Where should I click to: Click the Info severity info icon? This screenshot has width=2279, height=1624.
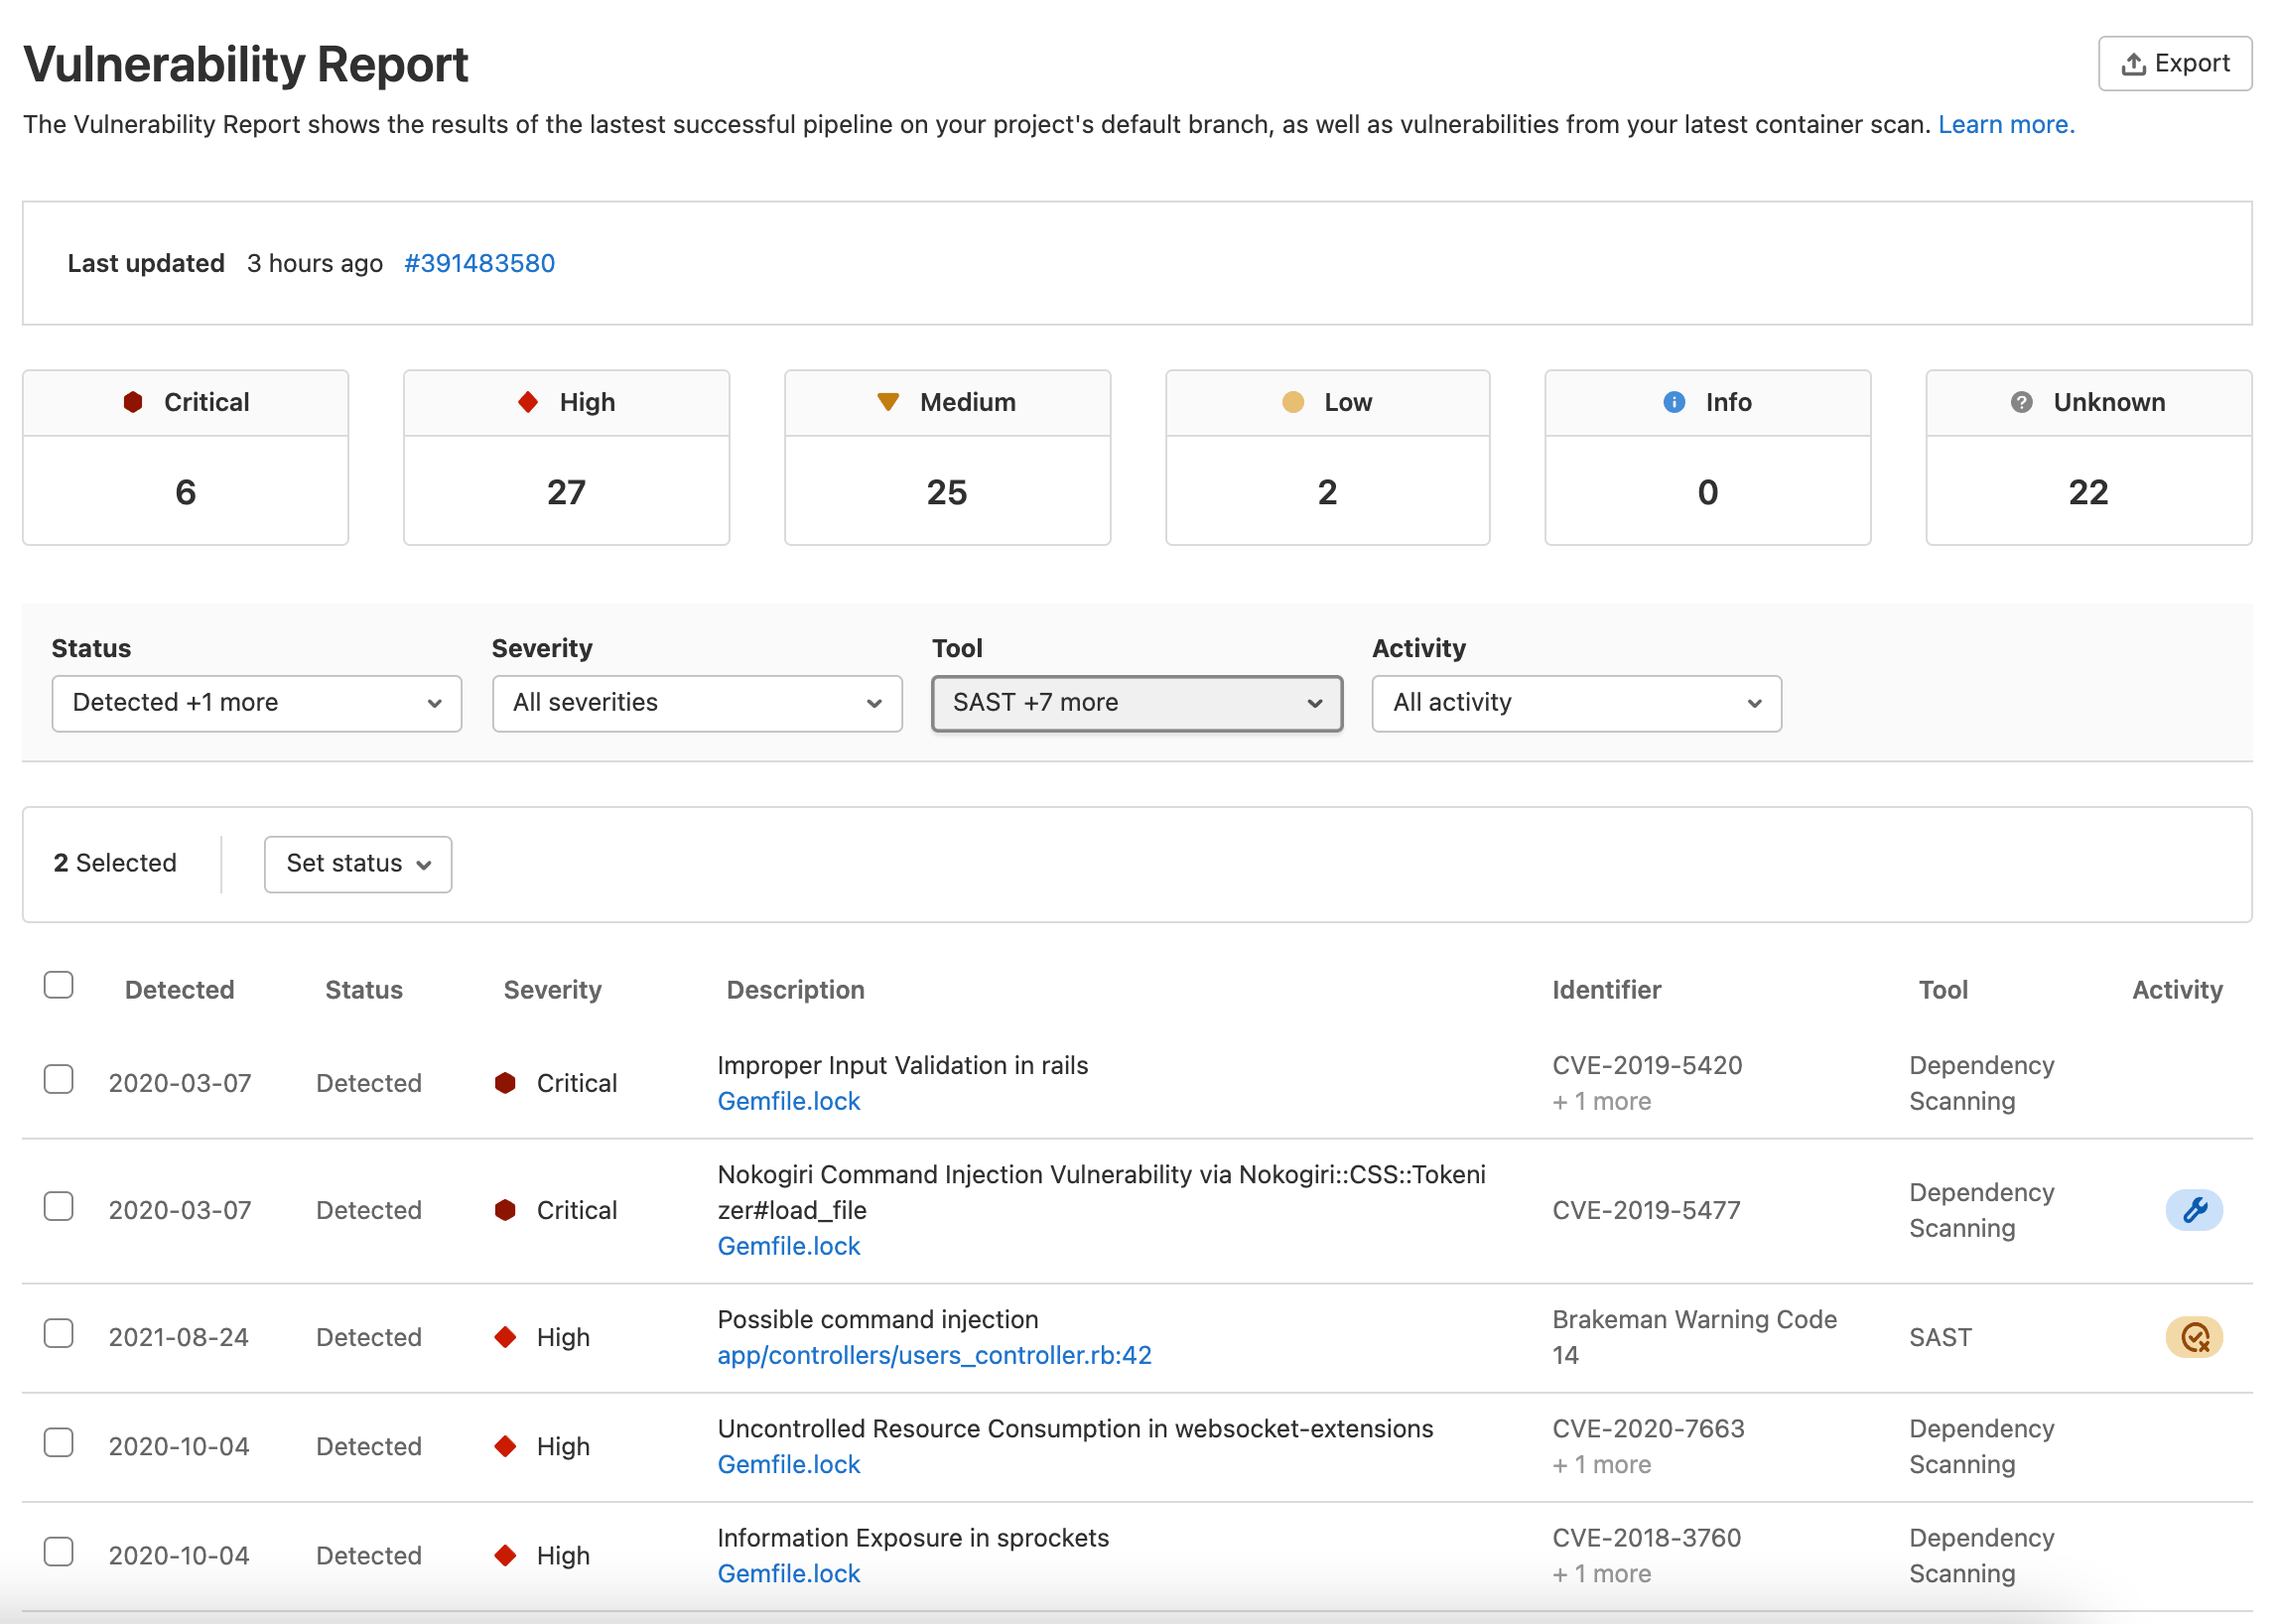[1673, 401]
